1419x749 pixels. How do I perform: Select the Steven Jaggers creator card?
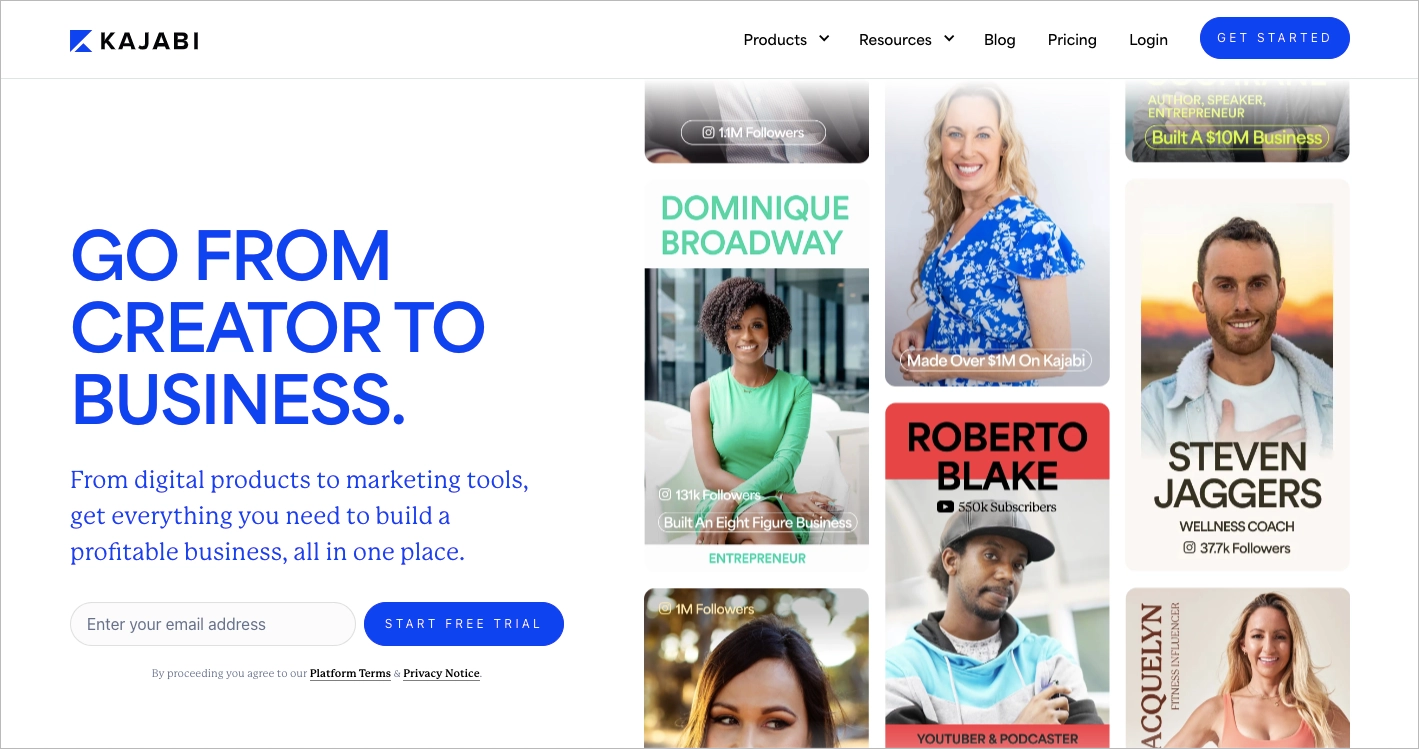point(1237,375)
